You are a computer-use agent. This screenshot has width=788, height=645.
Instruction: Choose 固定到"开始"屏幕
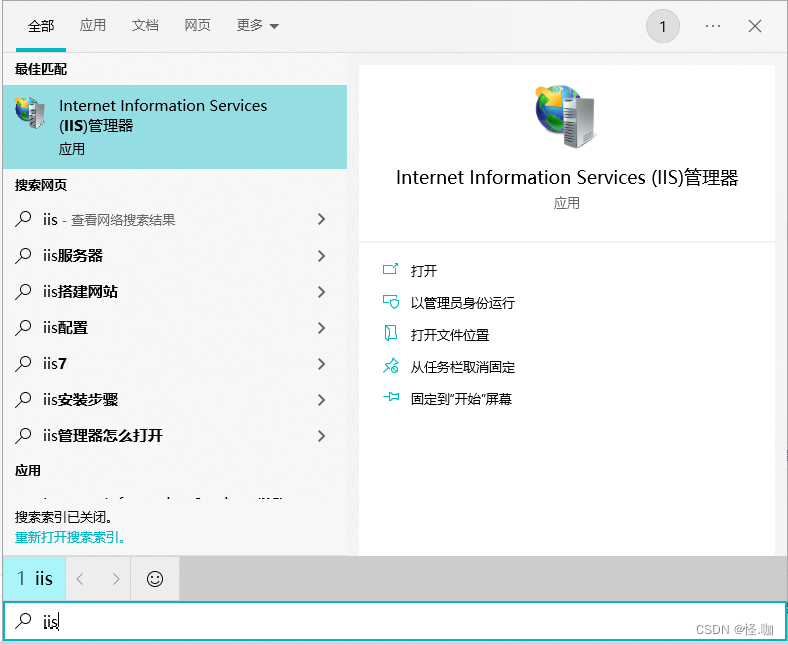click(x=461, y=399)
